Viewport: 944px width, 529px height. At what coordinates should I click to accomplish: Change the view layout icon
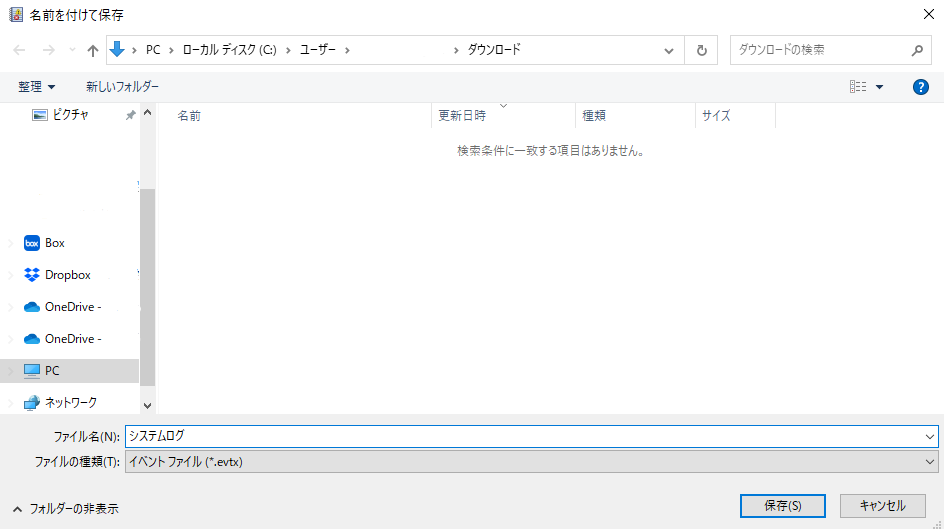[x=858, y=87]
